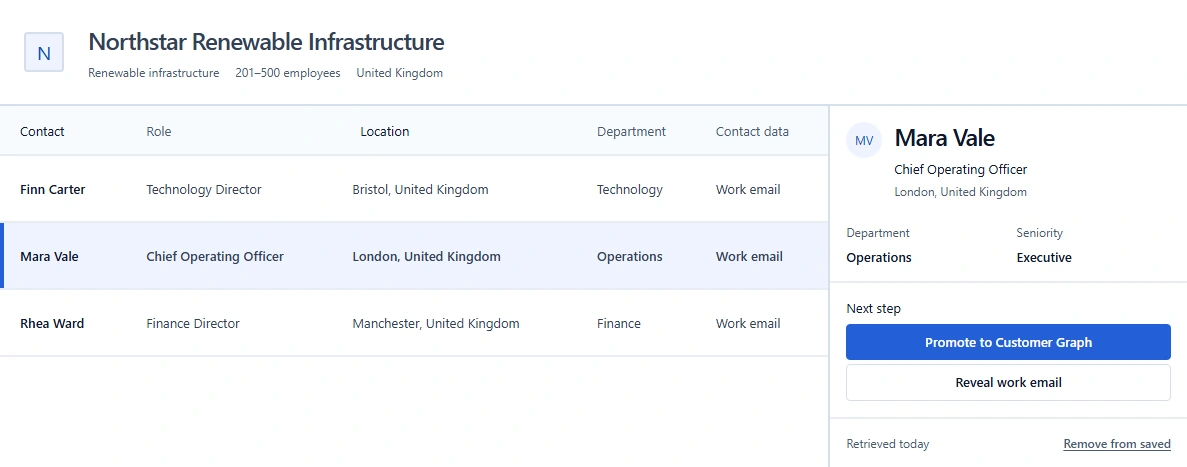Image resolution: width=1187 pixels, height=467 pixels.
Task: Click the Contact data column header
Action: click(x=752, y=131)
